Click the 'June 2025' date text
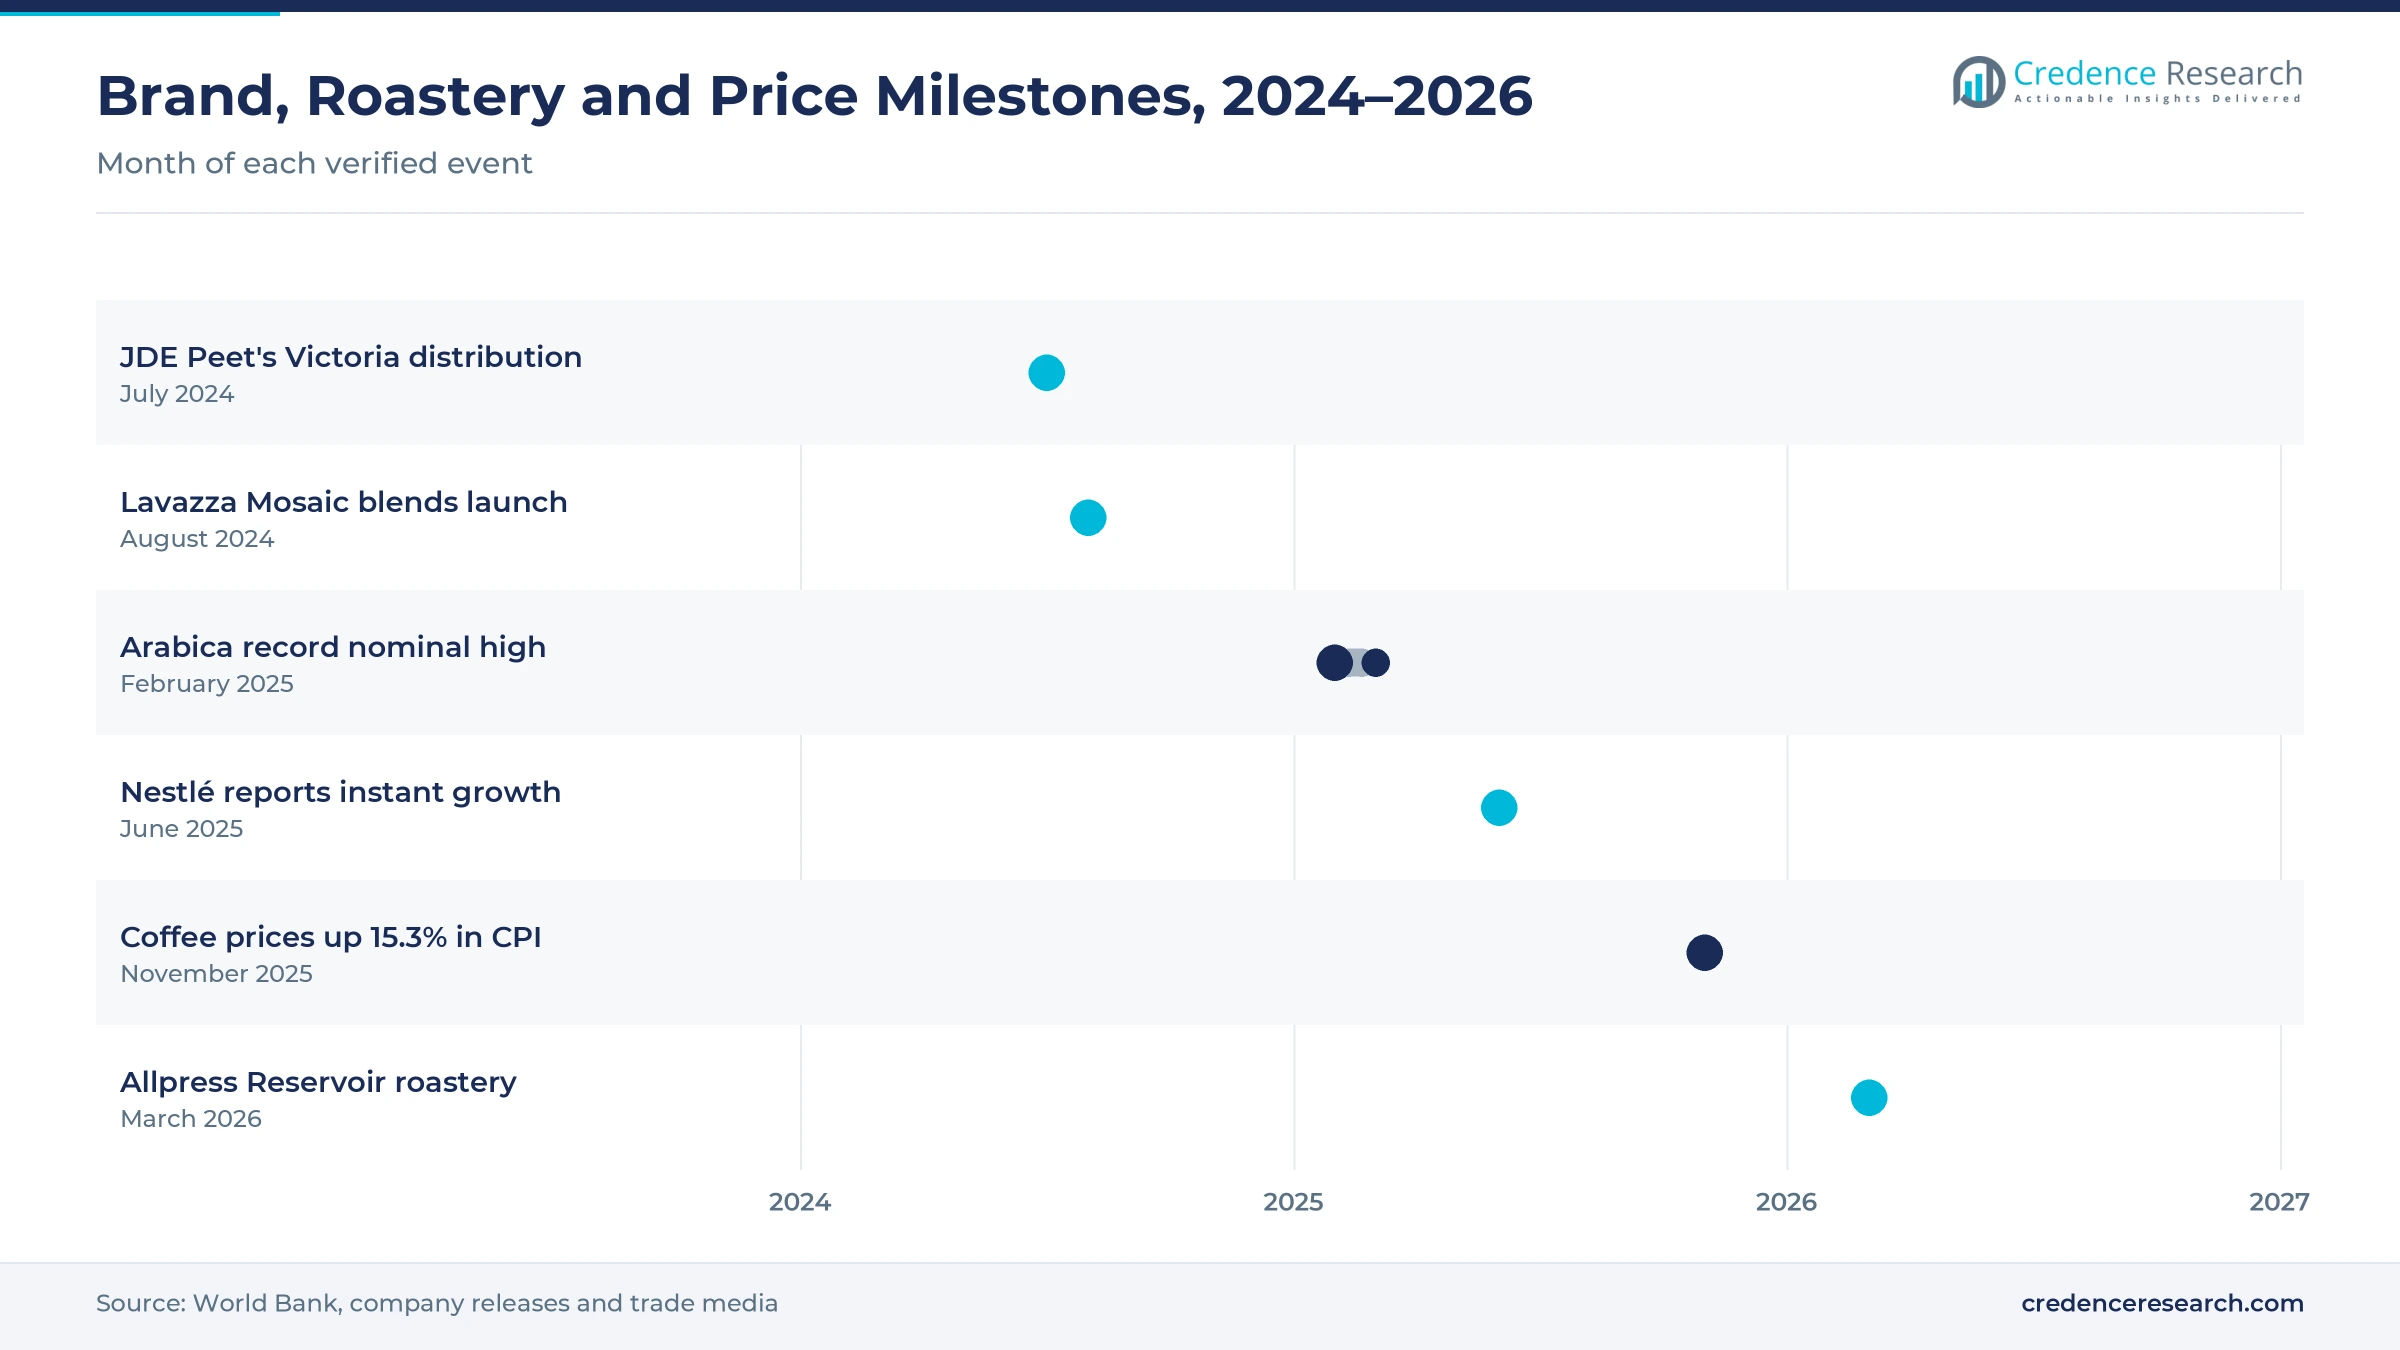2400x1350 pixels. pos(182,829)
